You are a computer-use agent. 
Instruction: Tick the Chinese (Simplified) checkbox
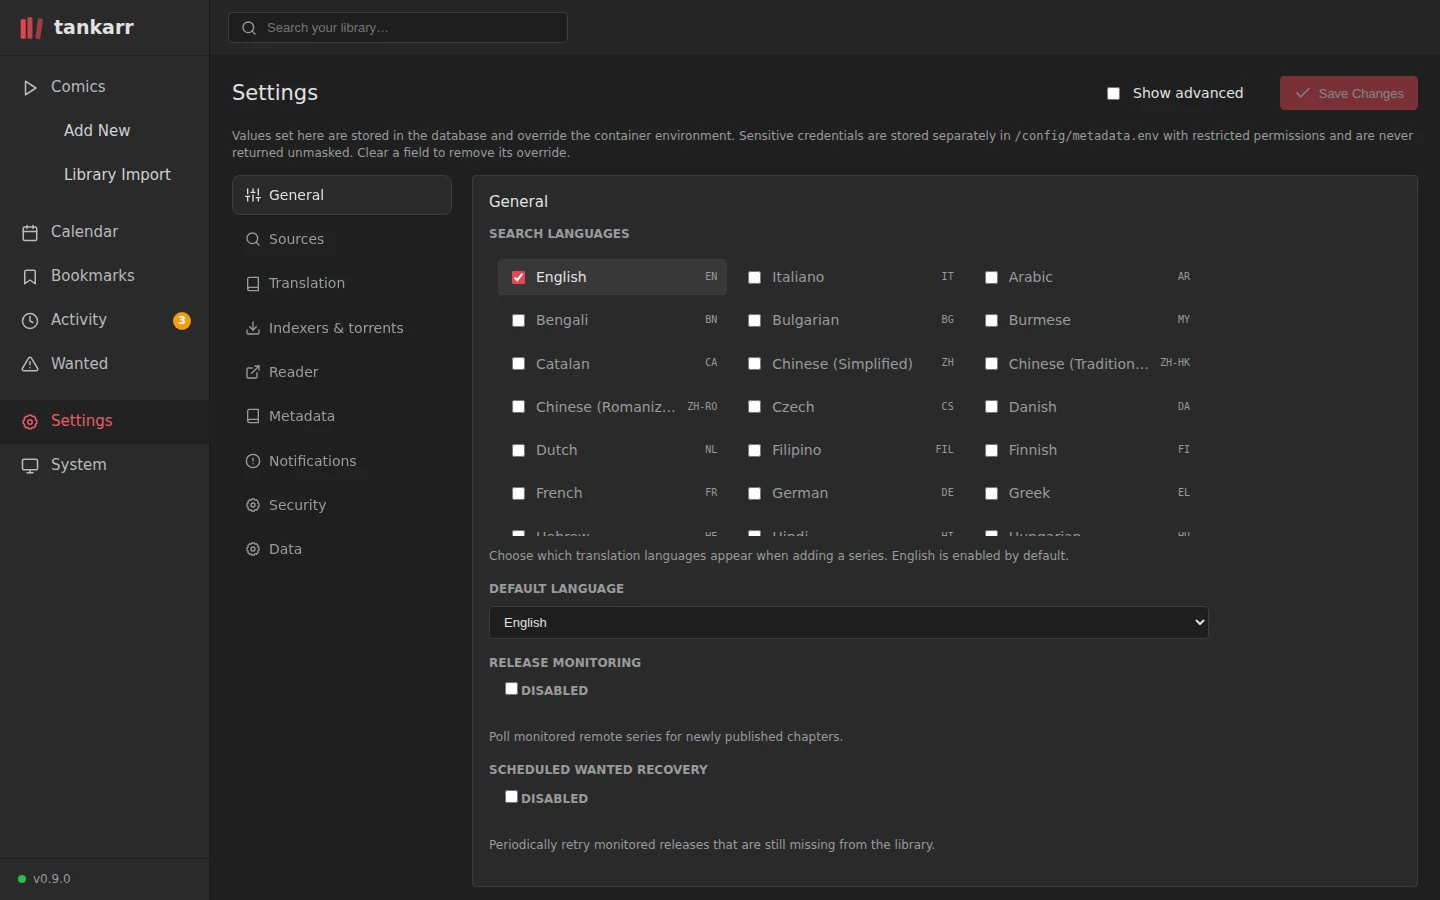(x=755, y=365)
